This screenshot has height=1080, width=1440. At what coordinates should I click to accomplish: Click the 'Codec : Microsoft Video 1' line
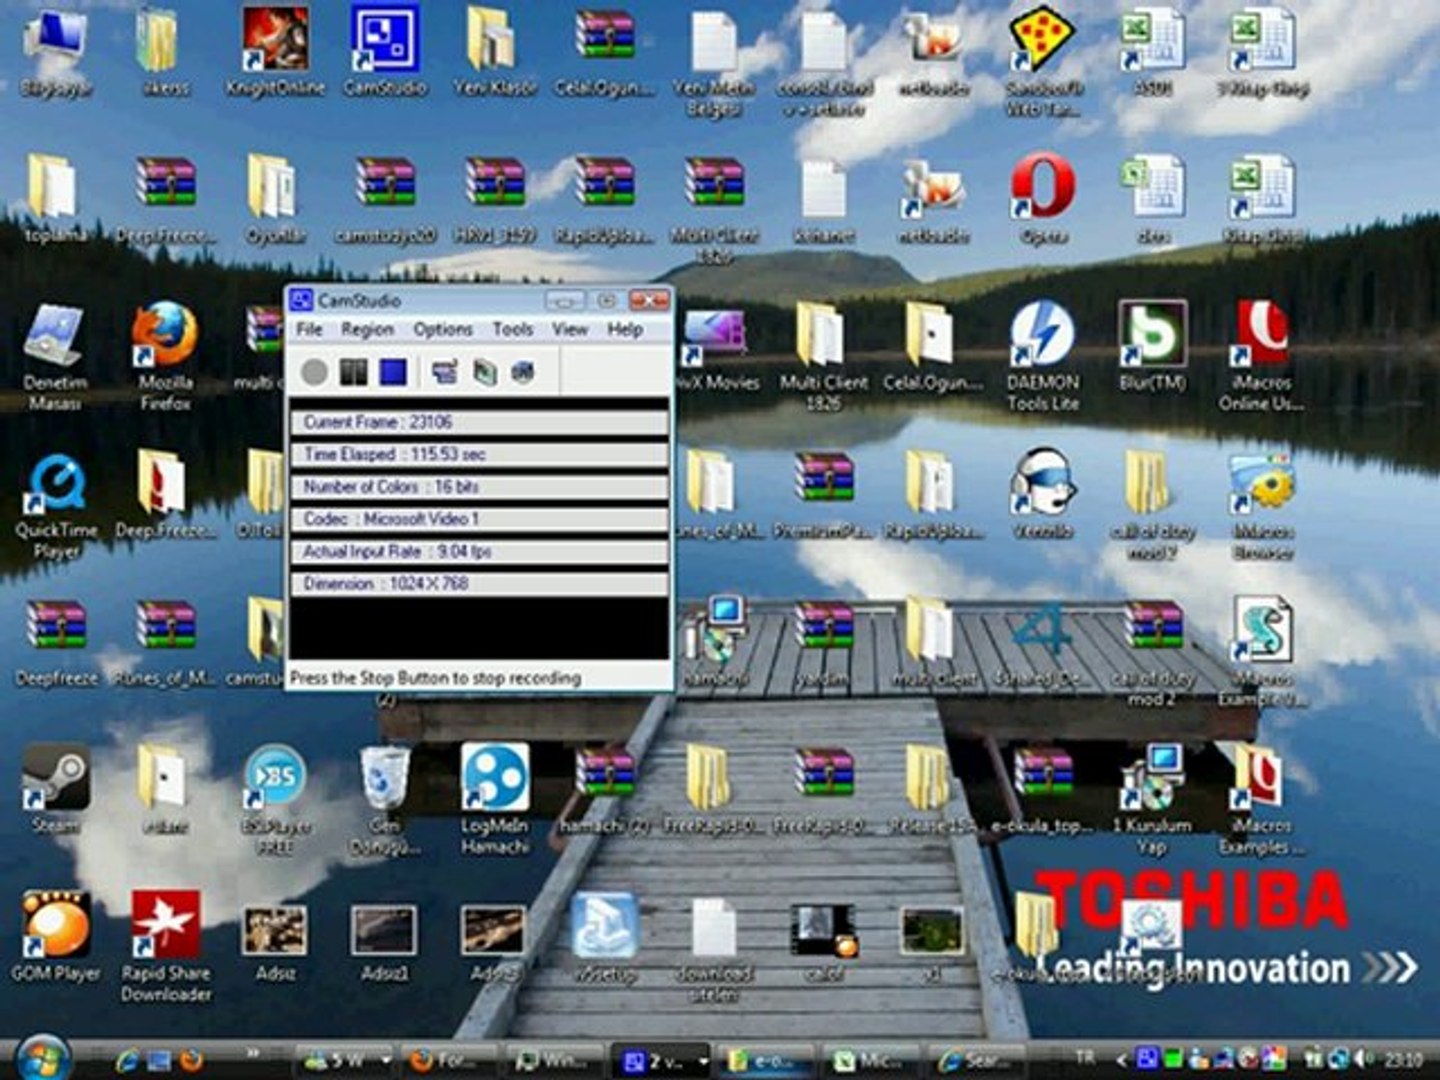479,519
